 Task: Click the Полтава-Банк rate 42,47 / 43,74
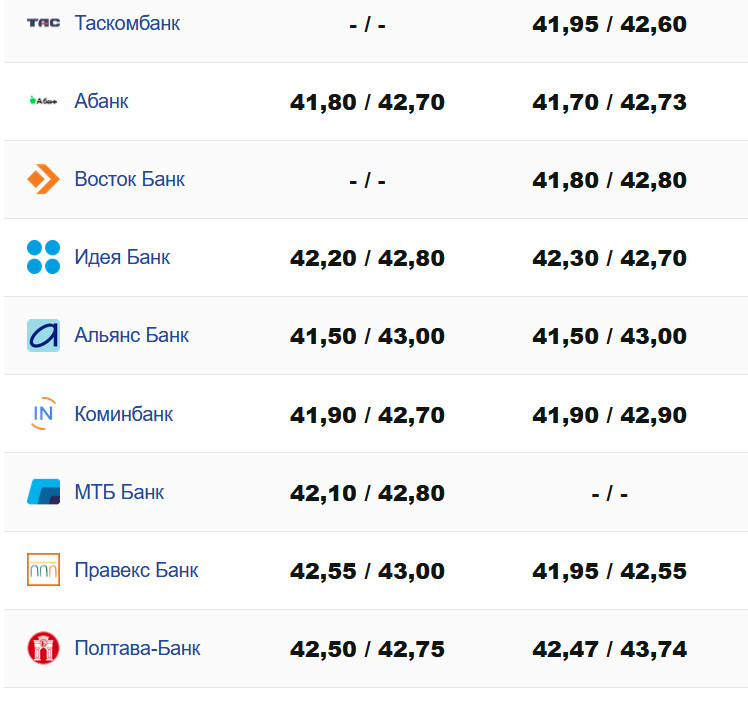tap(609, 649)
